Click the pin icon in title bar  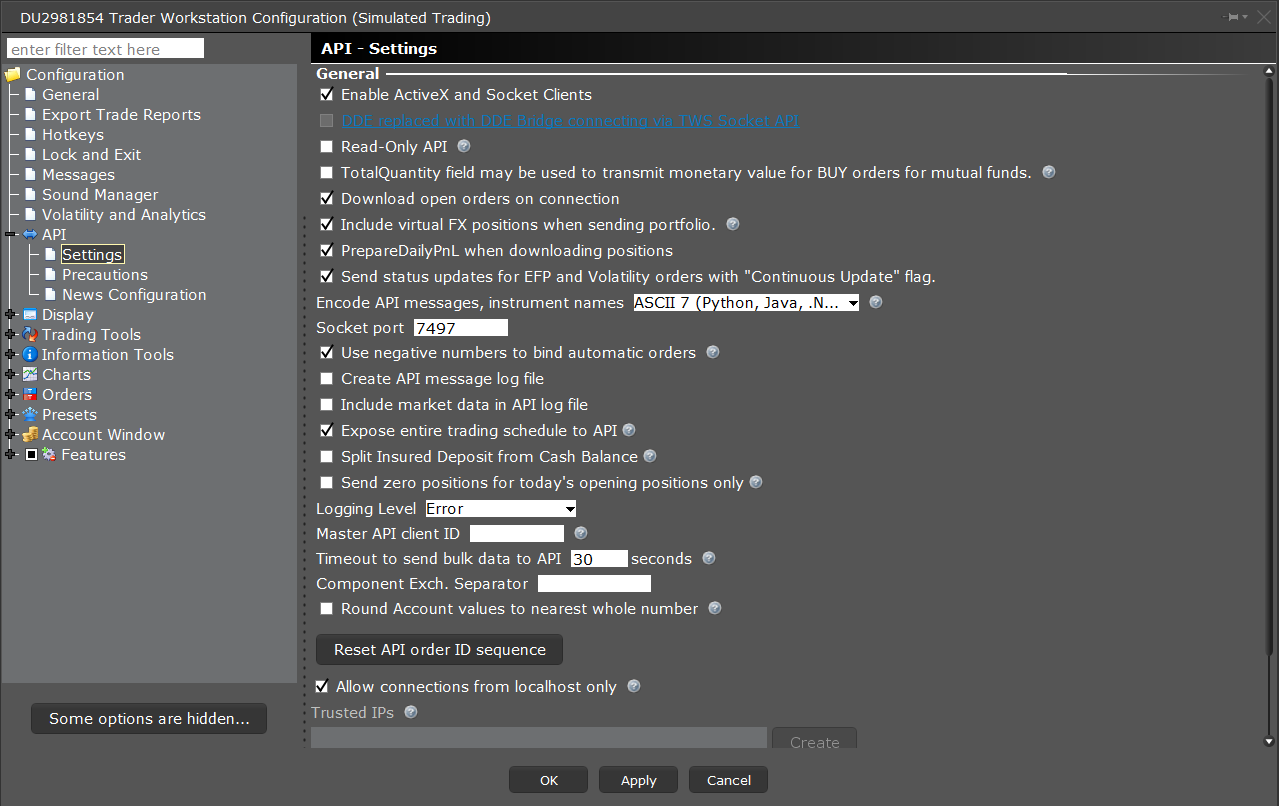tap(1235, 17)
